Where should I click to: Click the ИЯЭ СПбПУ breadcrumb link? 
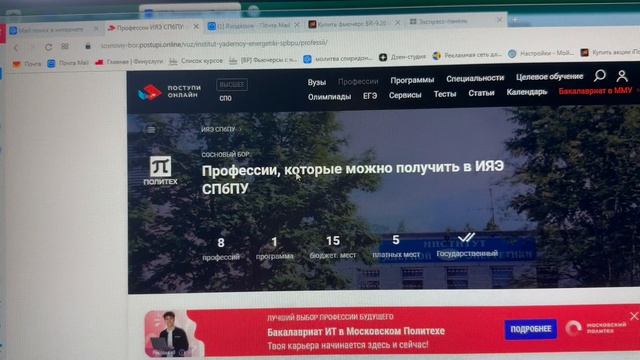[218, 129]
